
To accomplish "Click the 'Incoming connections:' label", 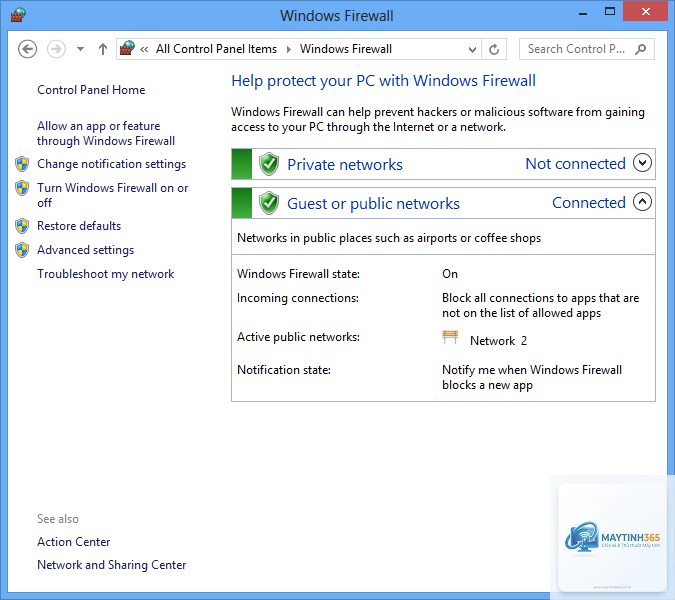I will click(298, 298).
